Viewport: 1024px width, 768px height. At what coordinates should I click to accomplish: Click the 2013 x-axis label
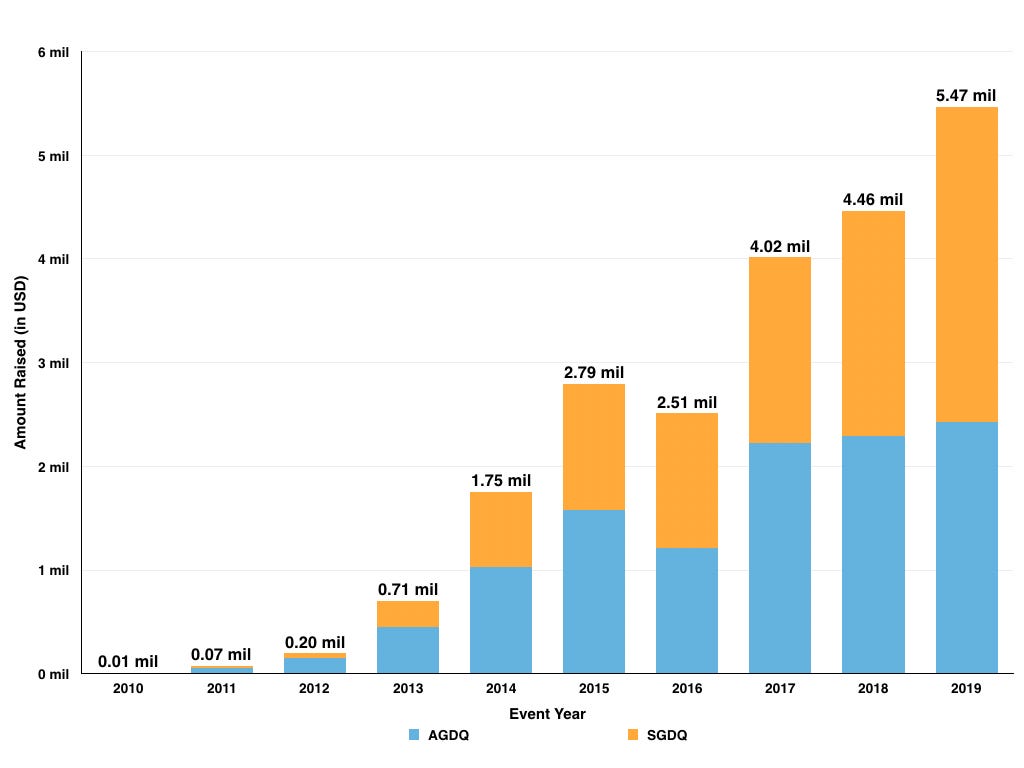coord(408,688)
